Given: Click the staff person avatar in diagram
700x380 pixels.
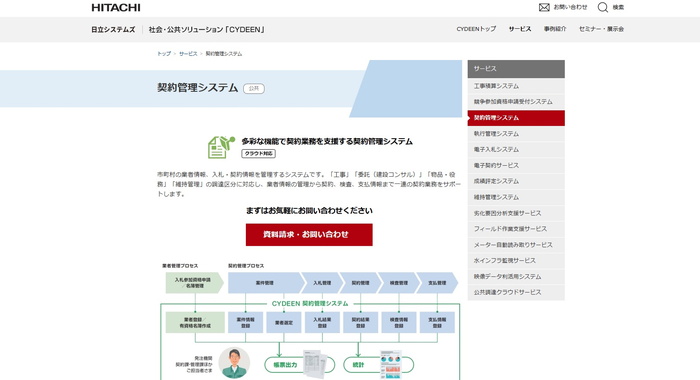Looking at the screenshot, I should (x=234, y=363).
